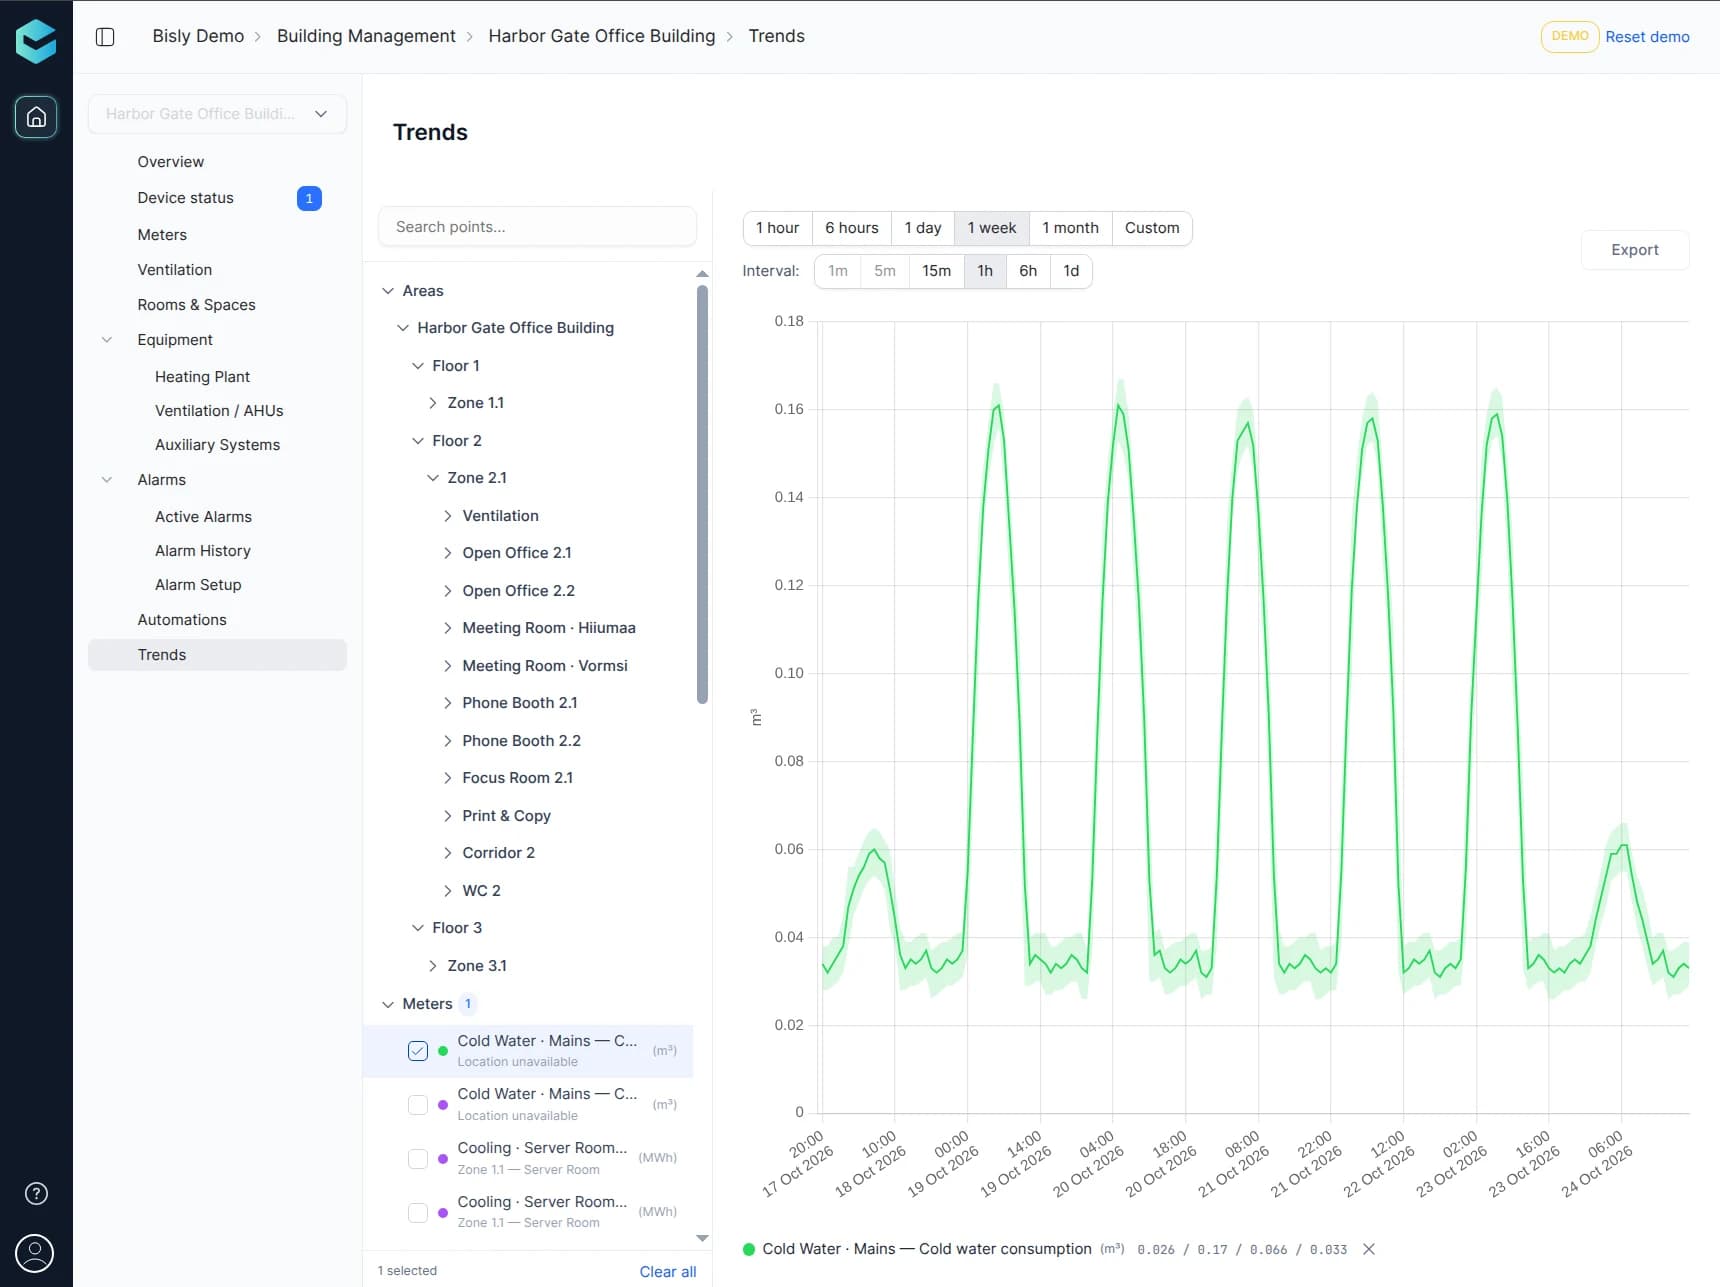Click Clear all selection link
Image resolution: width=1720 pixels, height=1287 pixels.
coord(668,1272)
